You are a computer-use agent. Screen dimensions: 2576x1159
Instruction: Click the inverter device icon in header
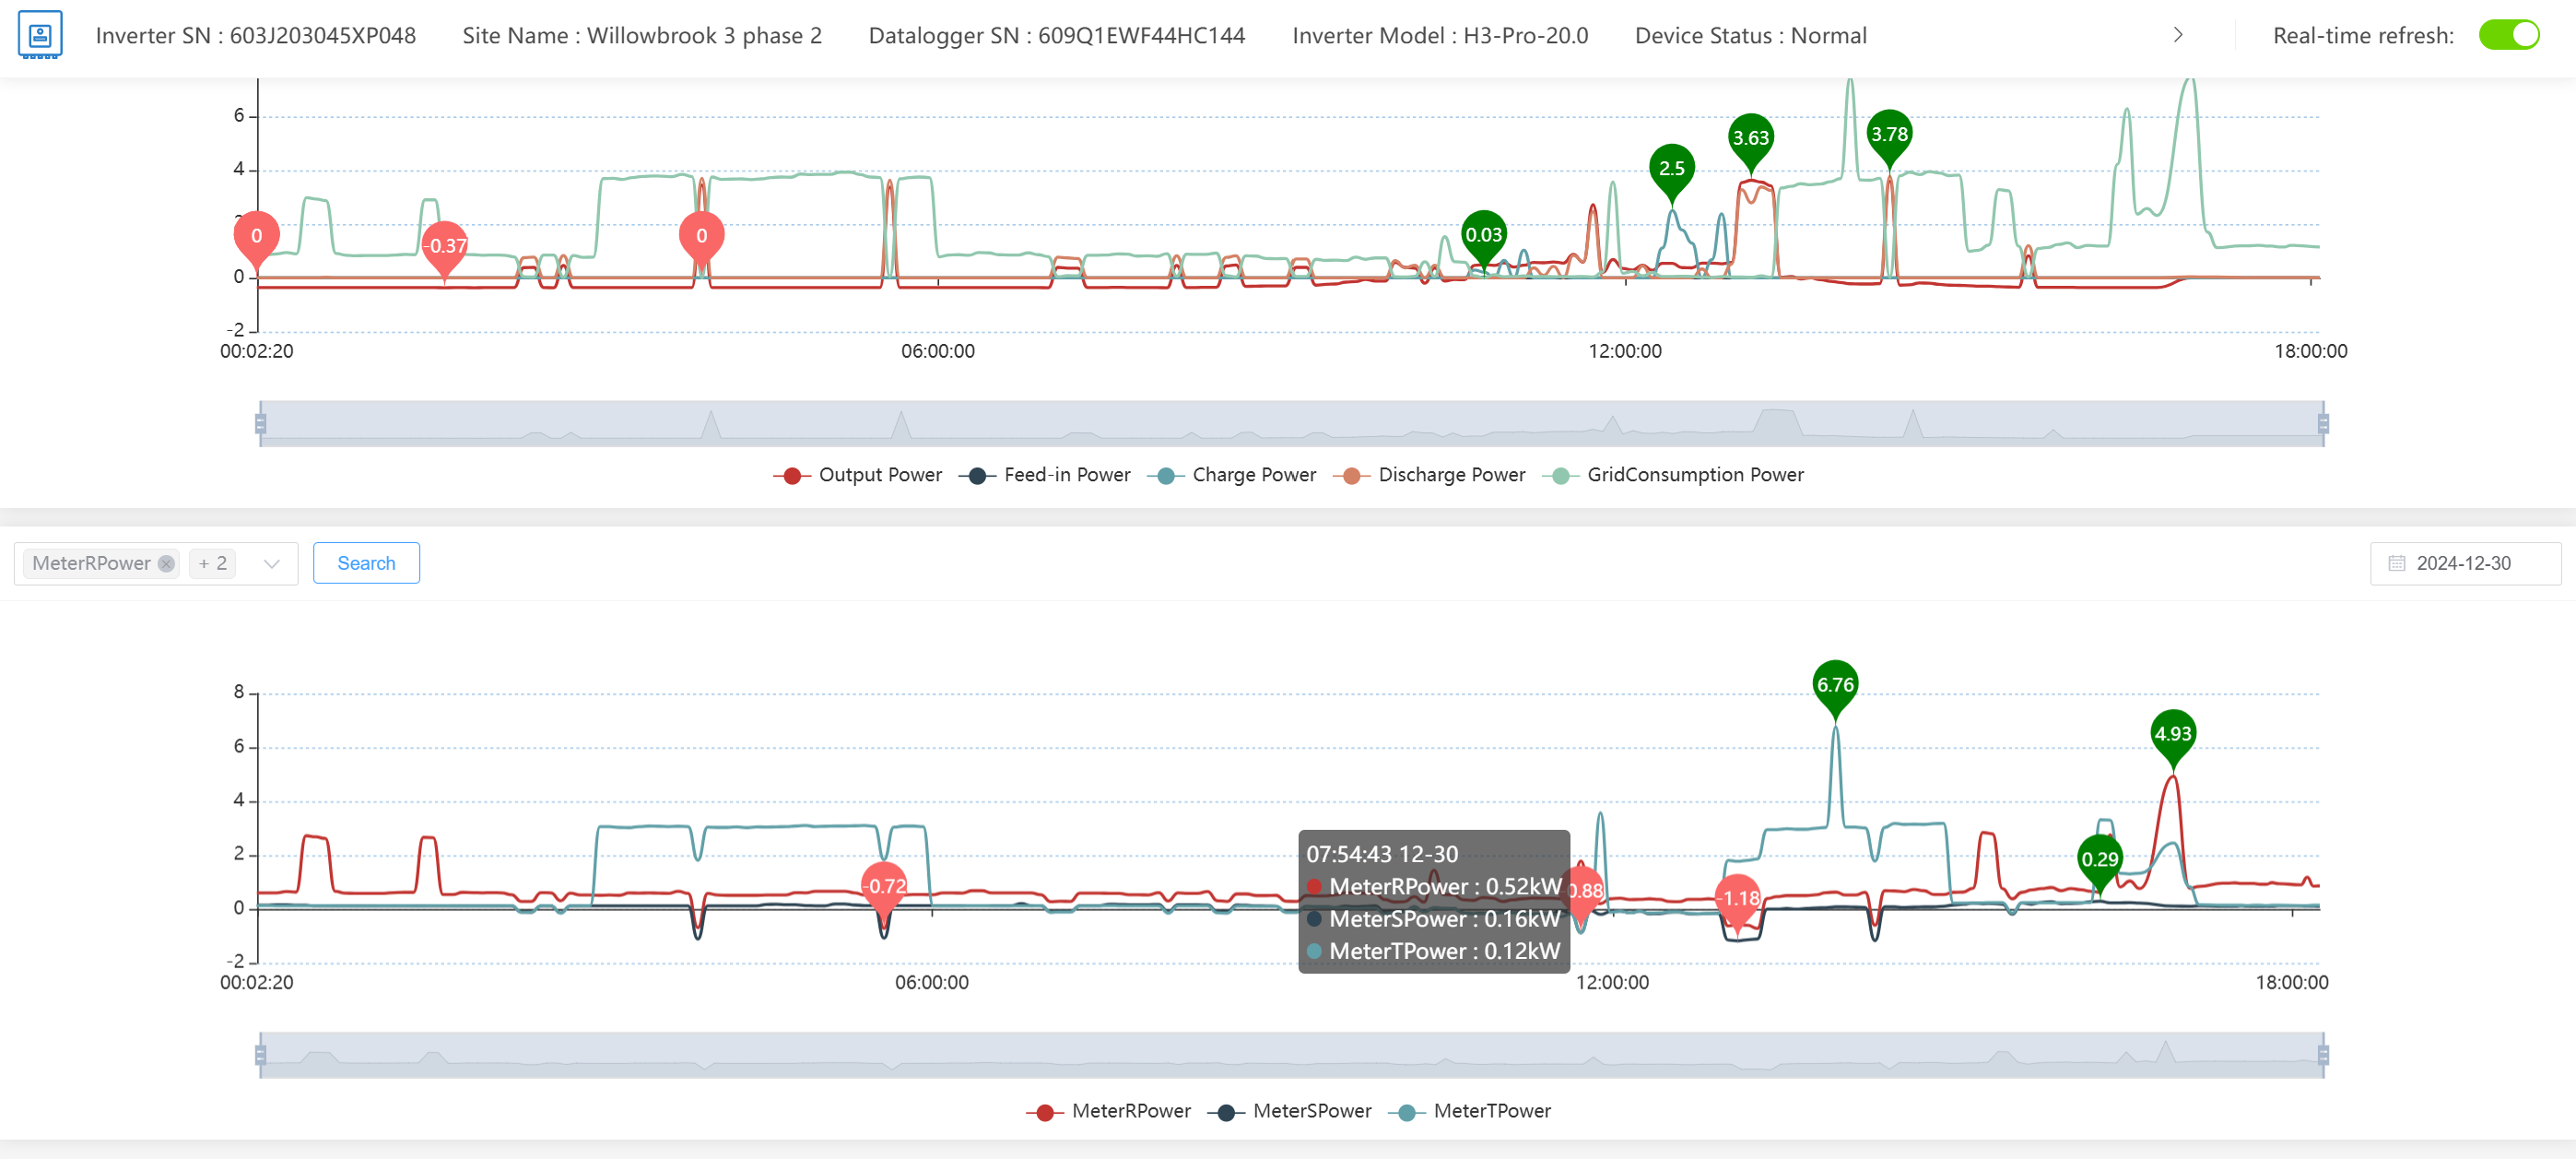[x=40, y=35]
